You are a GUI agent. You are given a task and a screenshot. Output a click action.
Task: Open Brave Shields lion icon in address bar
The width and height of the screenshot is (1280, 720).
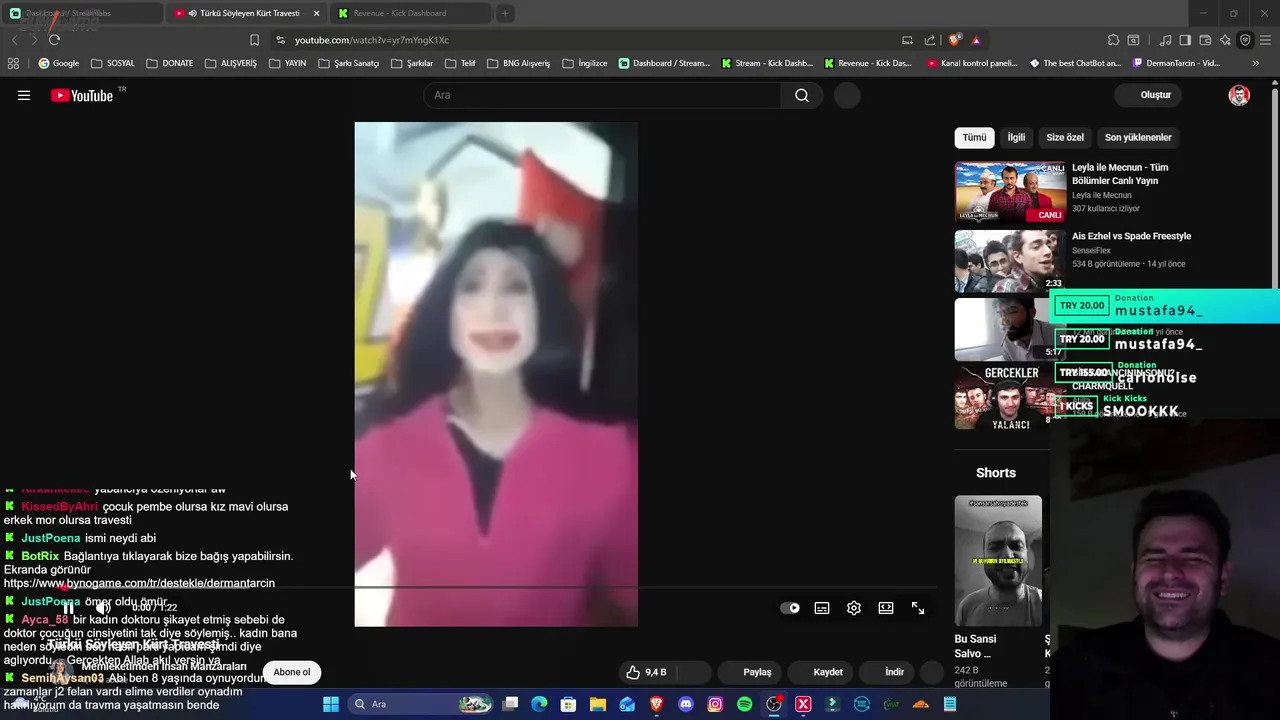click(955, 40)
